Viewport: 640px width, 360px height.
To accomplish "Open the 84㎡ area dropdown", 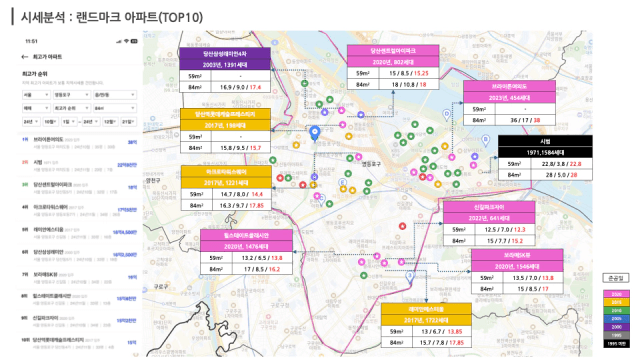I will 115,108.
